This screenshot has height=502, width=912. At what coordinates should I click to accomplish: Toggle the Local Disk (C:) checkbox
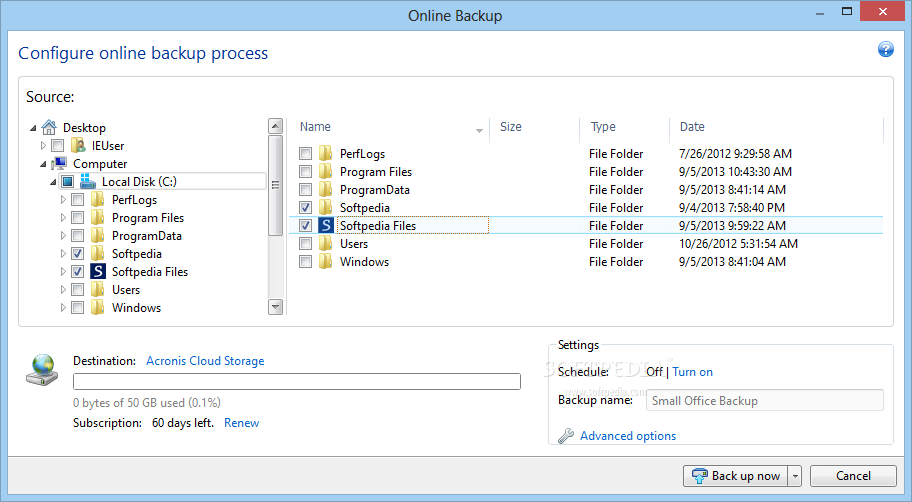click(x=67, y=181)
